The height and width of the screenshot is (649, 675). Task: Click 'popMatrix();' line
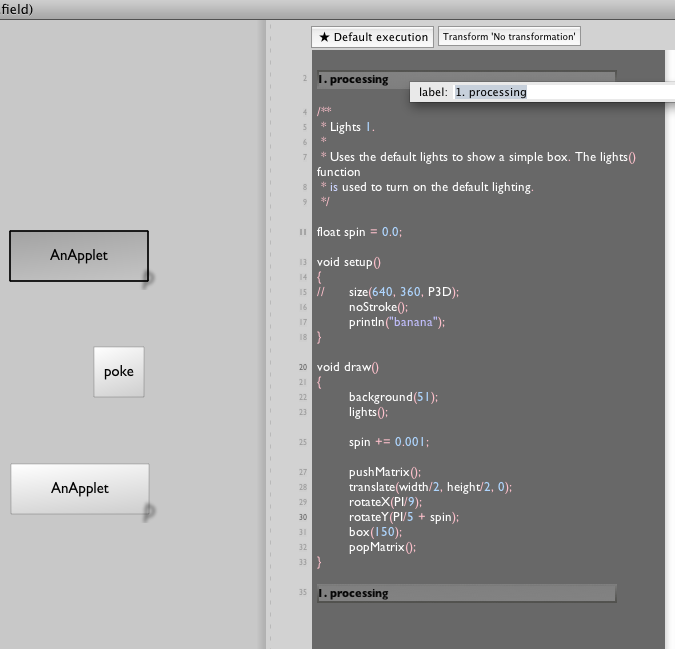pyautogui.click(x=383, y=547)
